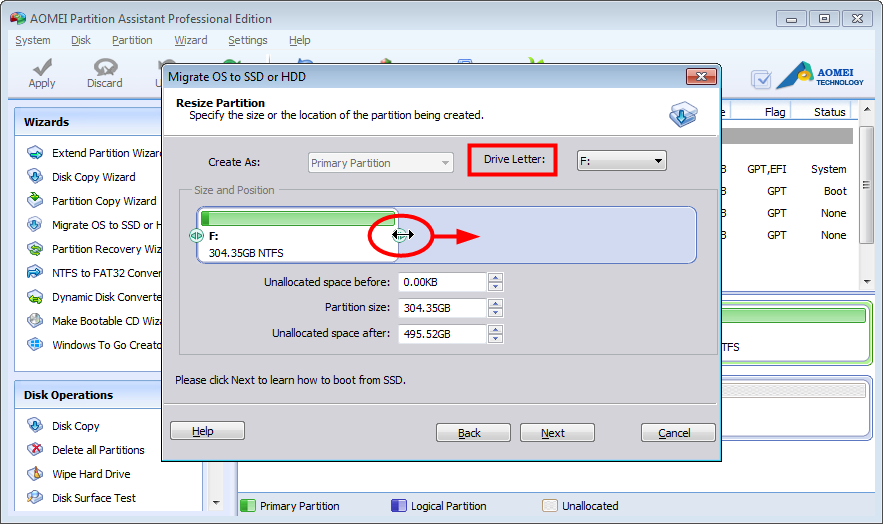Click Make Bootable CD Wizard icon

tap(35, 320)
